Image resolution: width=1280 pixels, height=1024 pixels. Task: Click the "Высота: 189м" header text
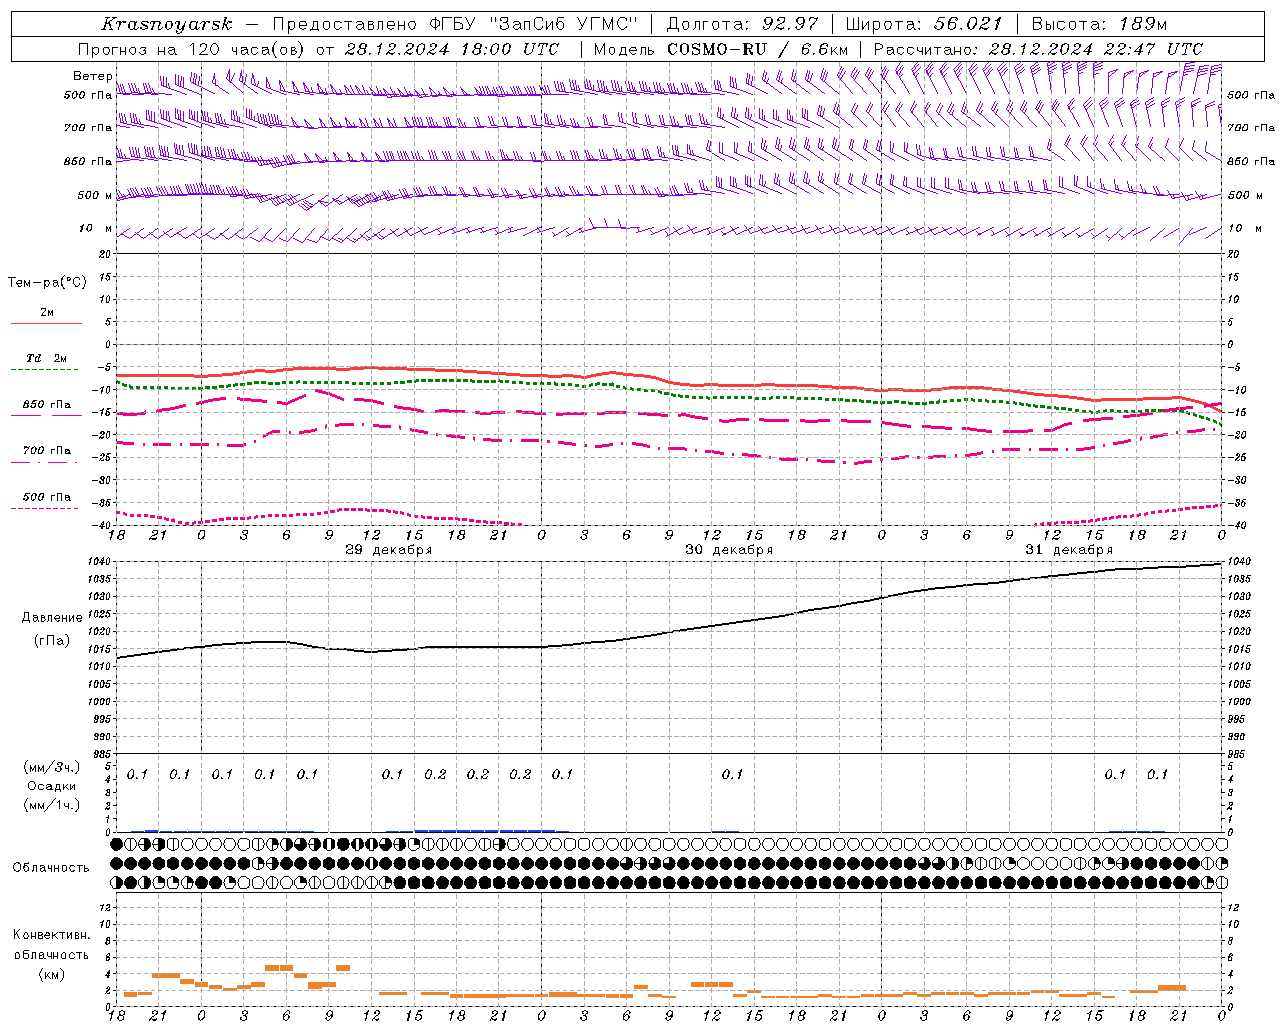coord(1099,24)
